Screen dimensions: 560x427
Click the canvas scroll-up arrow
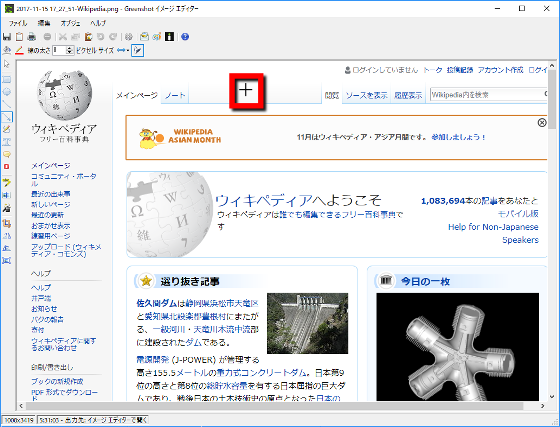(x=552, y=66)
